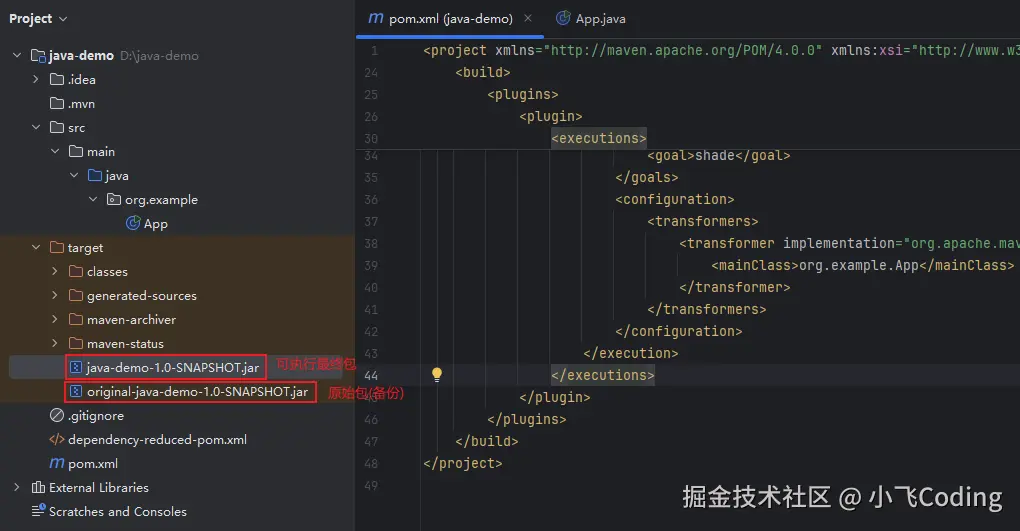1020x531 pixels.
Task: Select the .gitignore file
Action: 96,416
